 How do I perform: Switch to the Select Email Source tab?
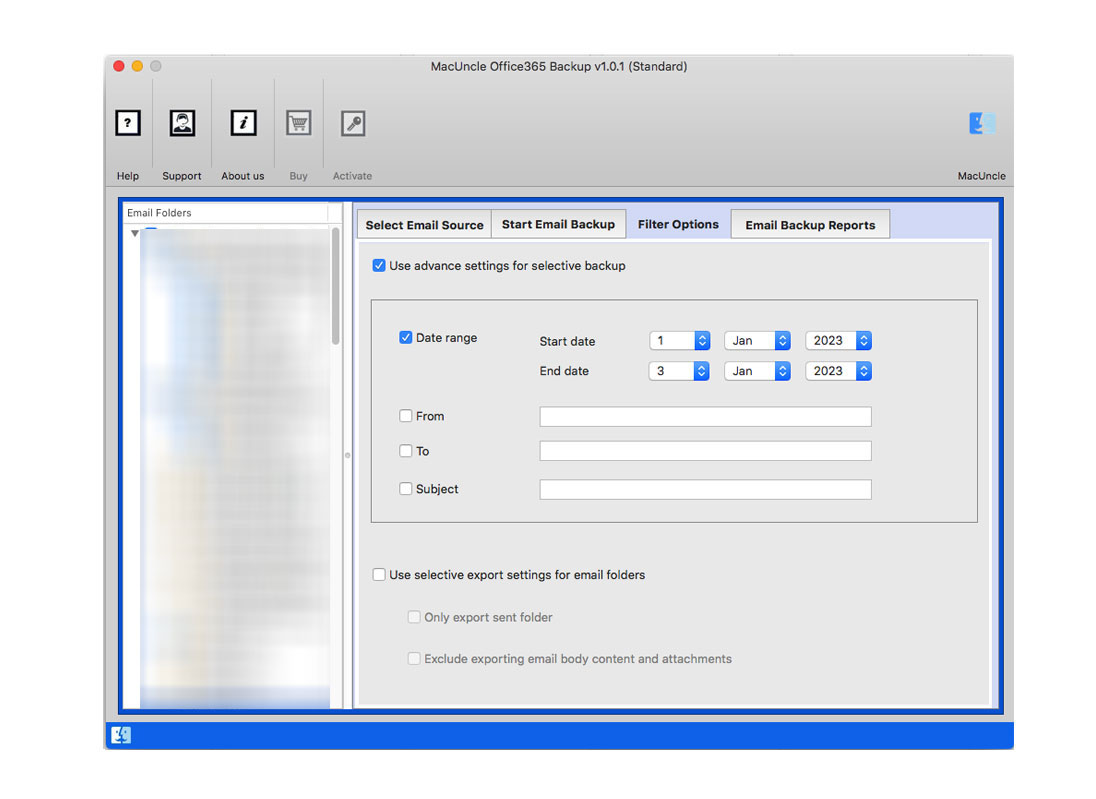point(423,224)
